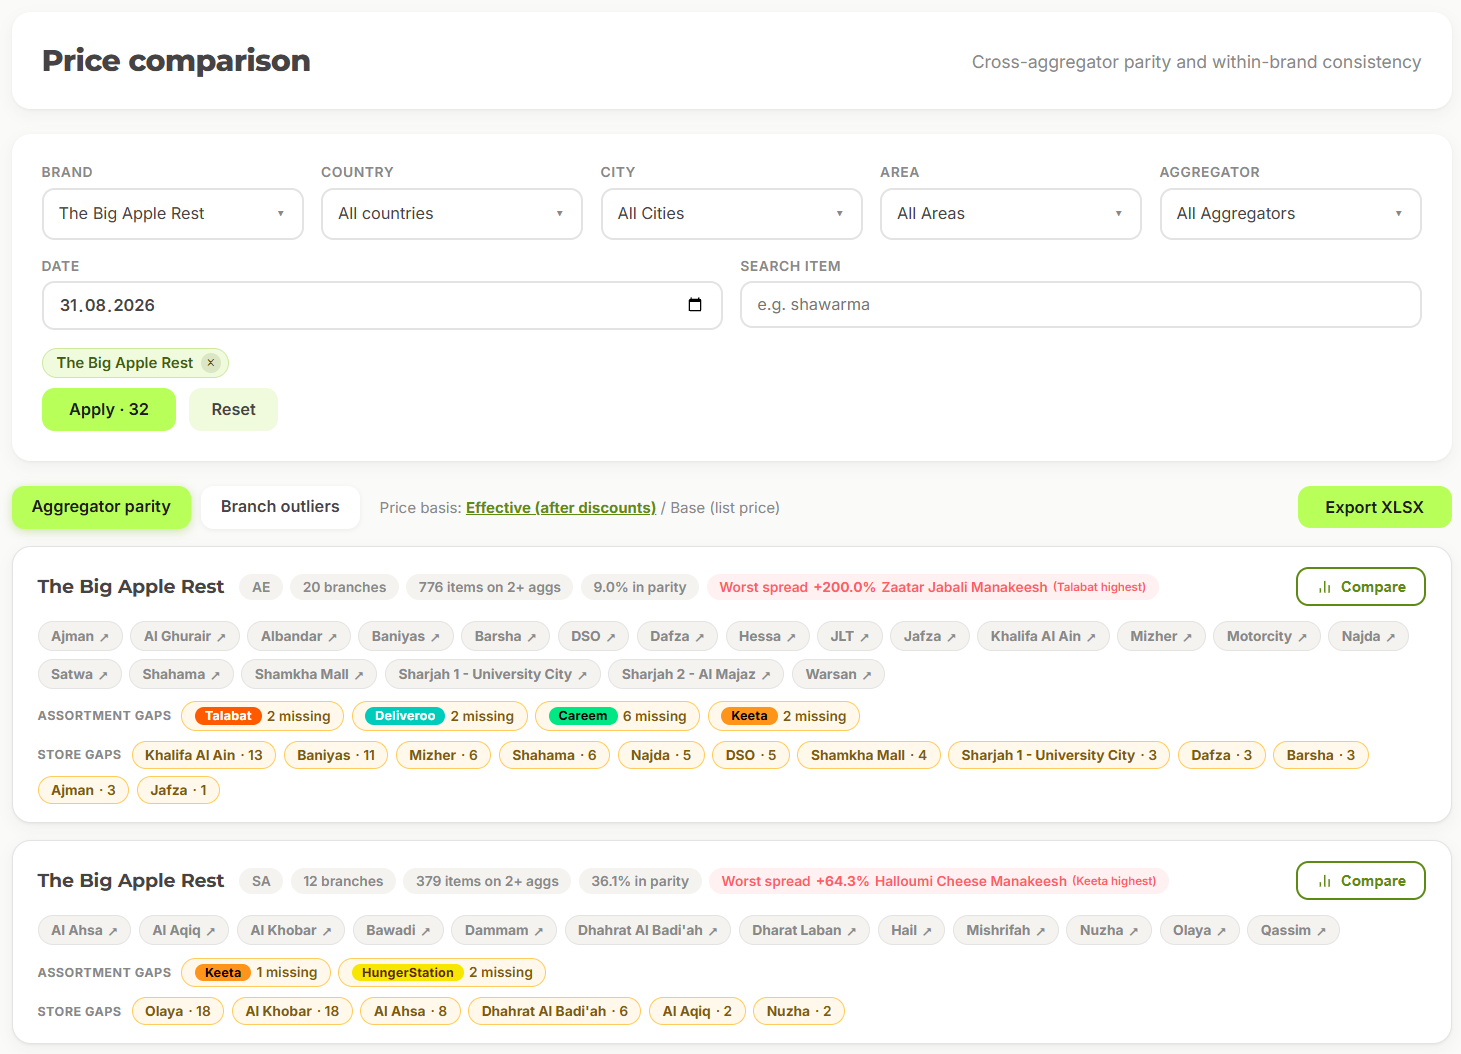Focus the Search Item text box
Image resolution: width=1461 pixels, height=1054 pixels.
[1081, 305]
